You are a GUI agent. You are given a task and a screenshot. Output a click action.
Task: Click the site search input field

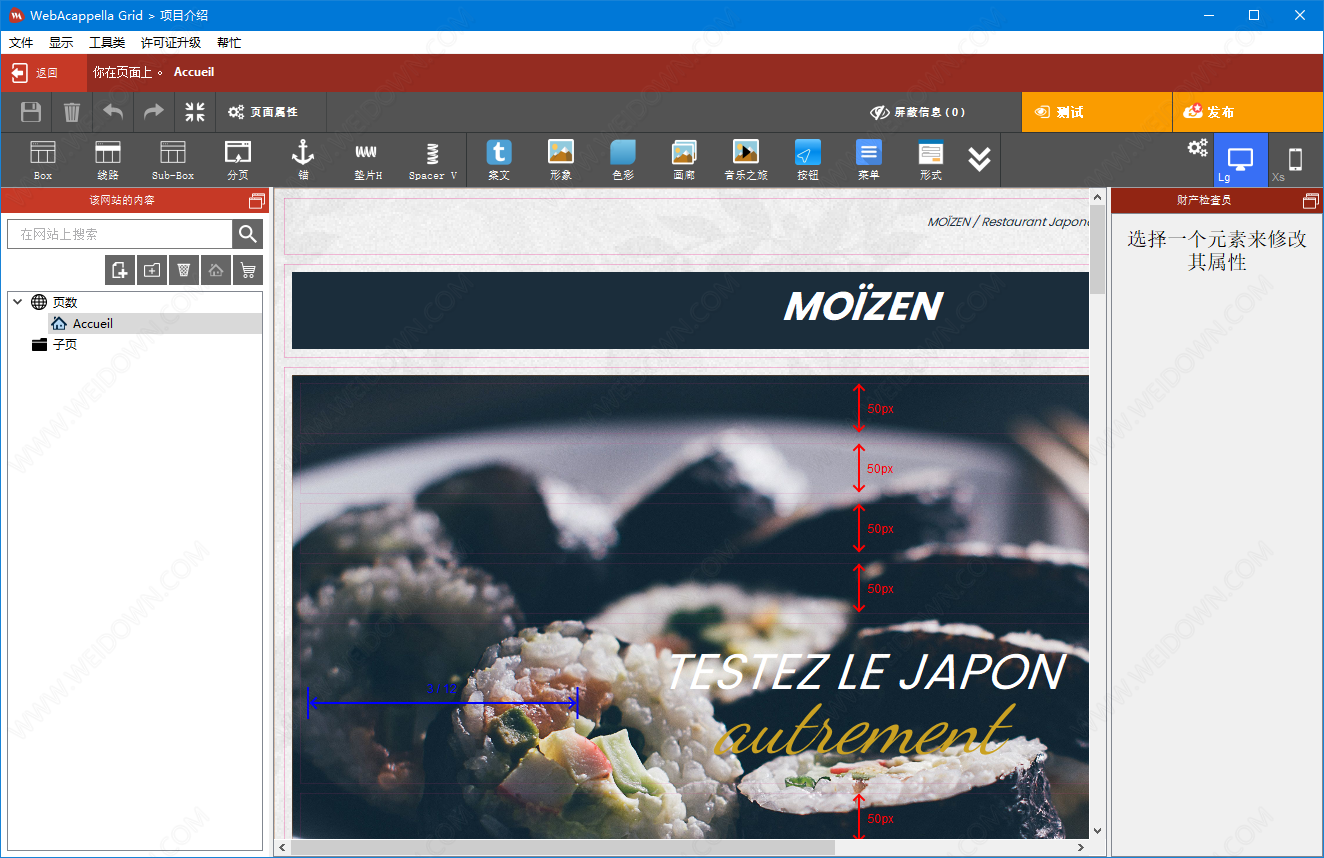tap(120, 234)
